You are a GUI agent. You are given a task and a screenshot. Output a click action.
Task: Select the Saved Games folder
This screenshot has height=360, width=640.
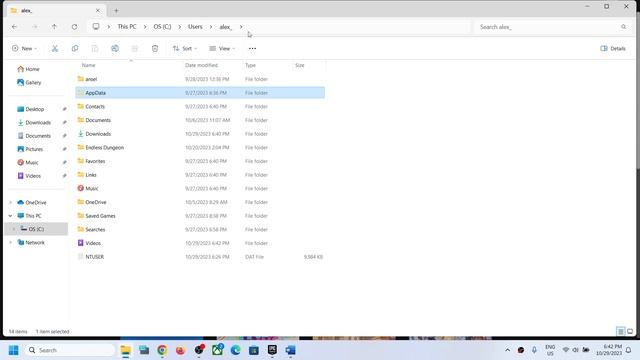tap(100, 216)
